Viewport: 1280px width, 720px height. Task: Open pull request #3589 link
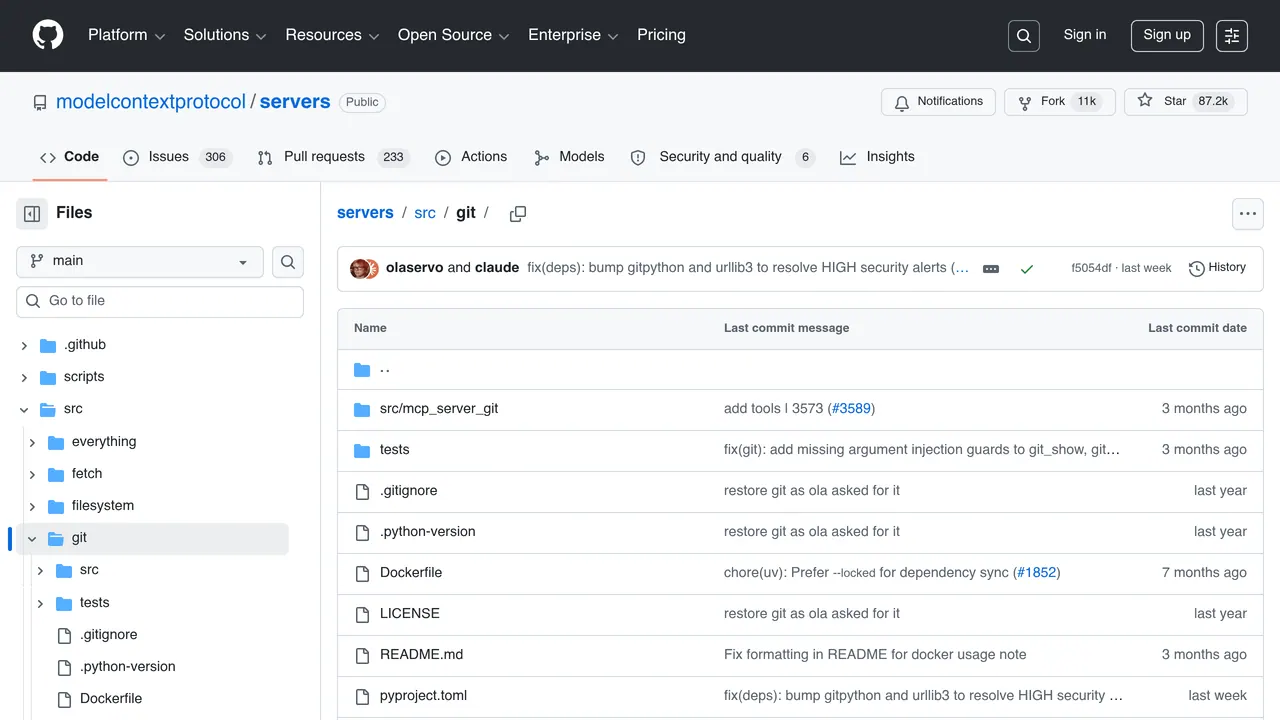click(851, 409)
